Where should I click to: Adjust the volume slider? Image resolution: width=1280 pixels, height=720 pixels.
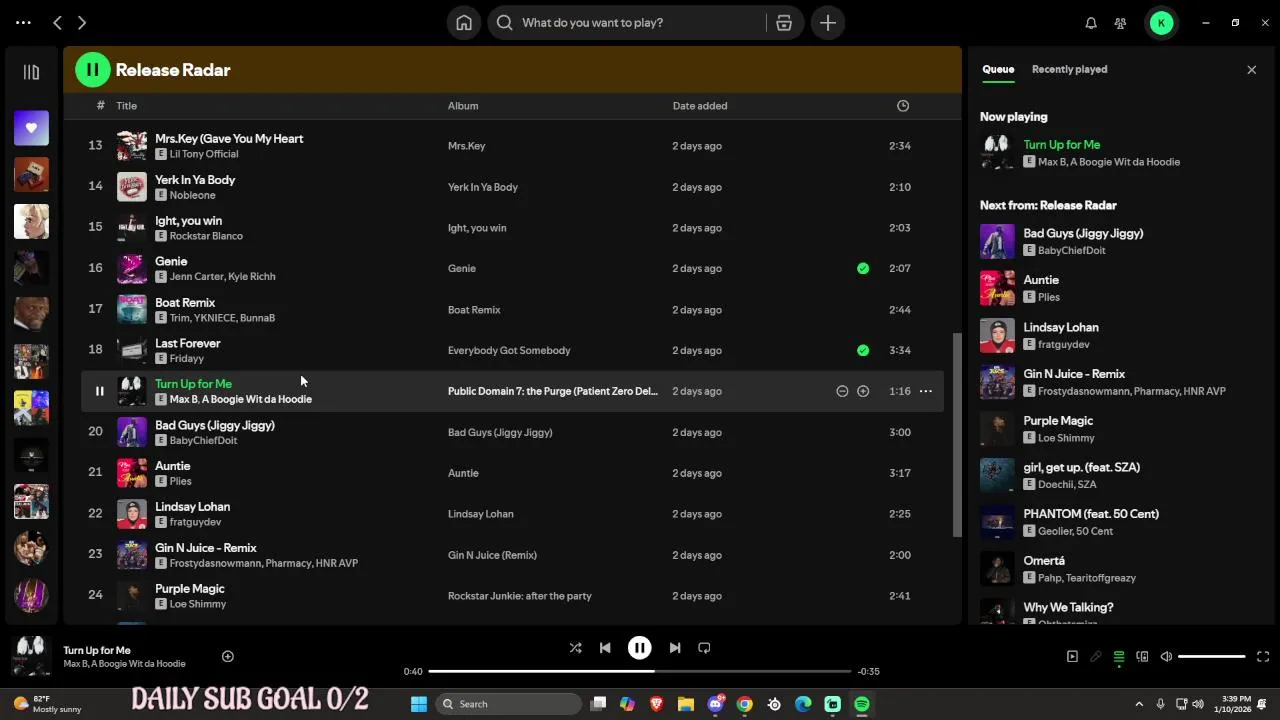(x=1212, y=657)
